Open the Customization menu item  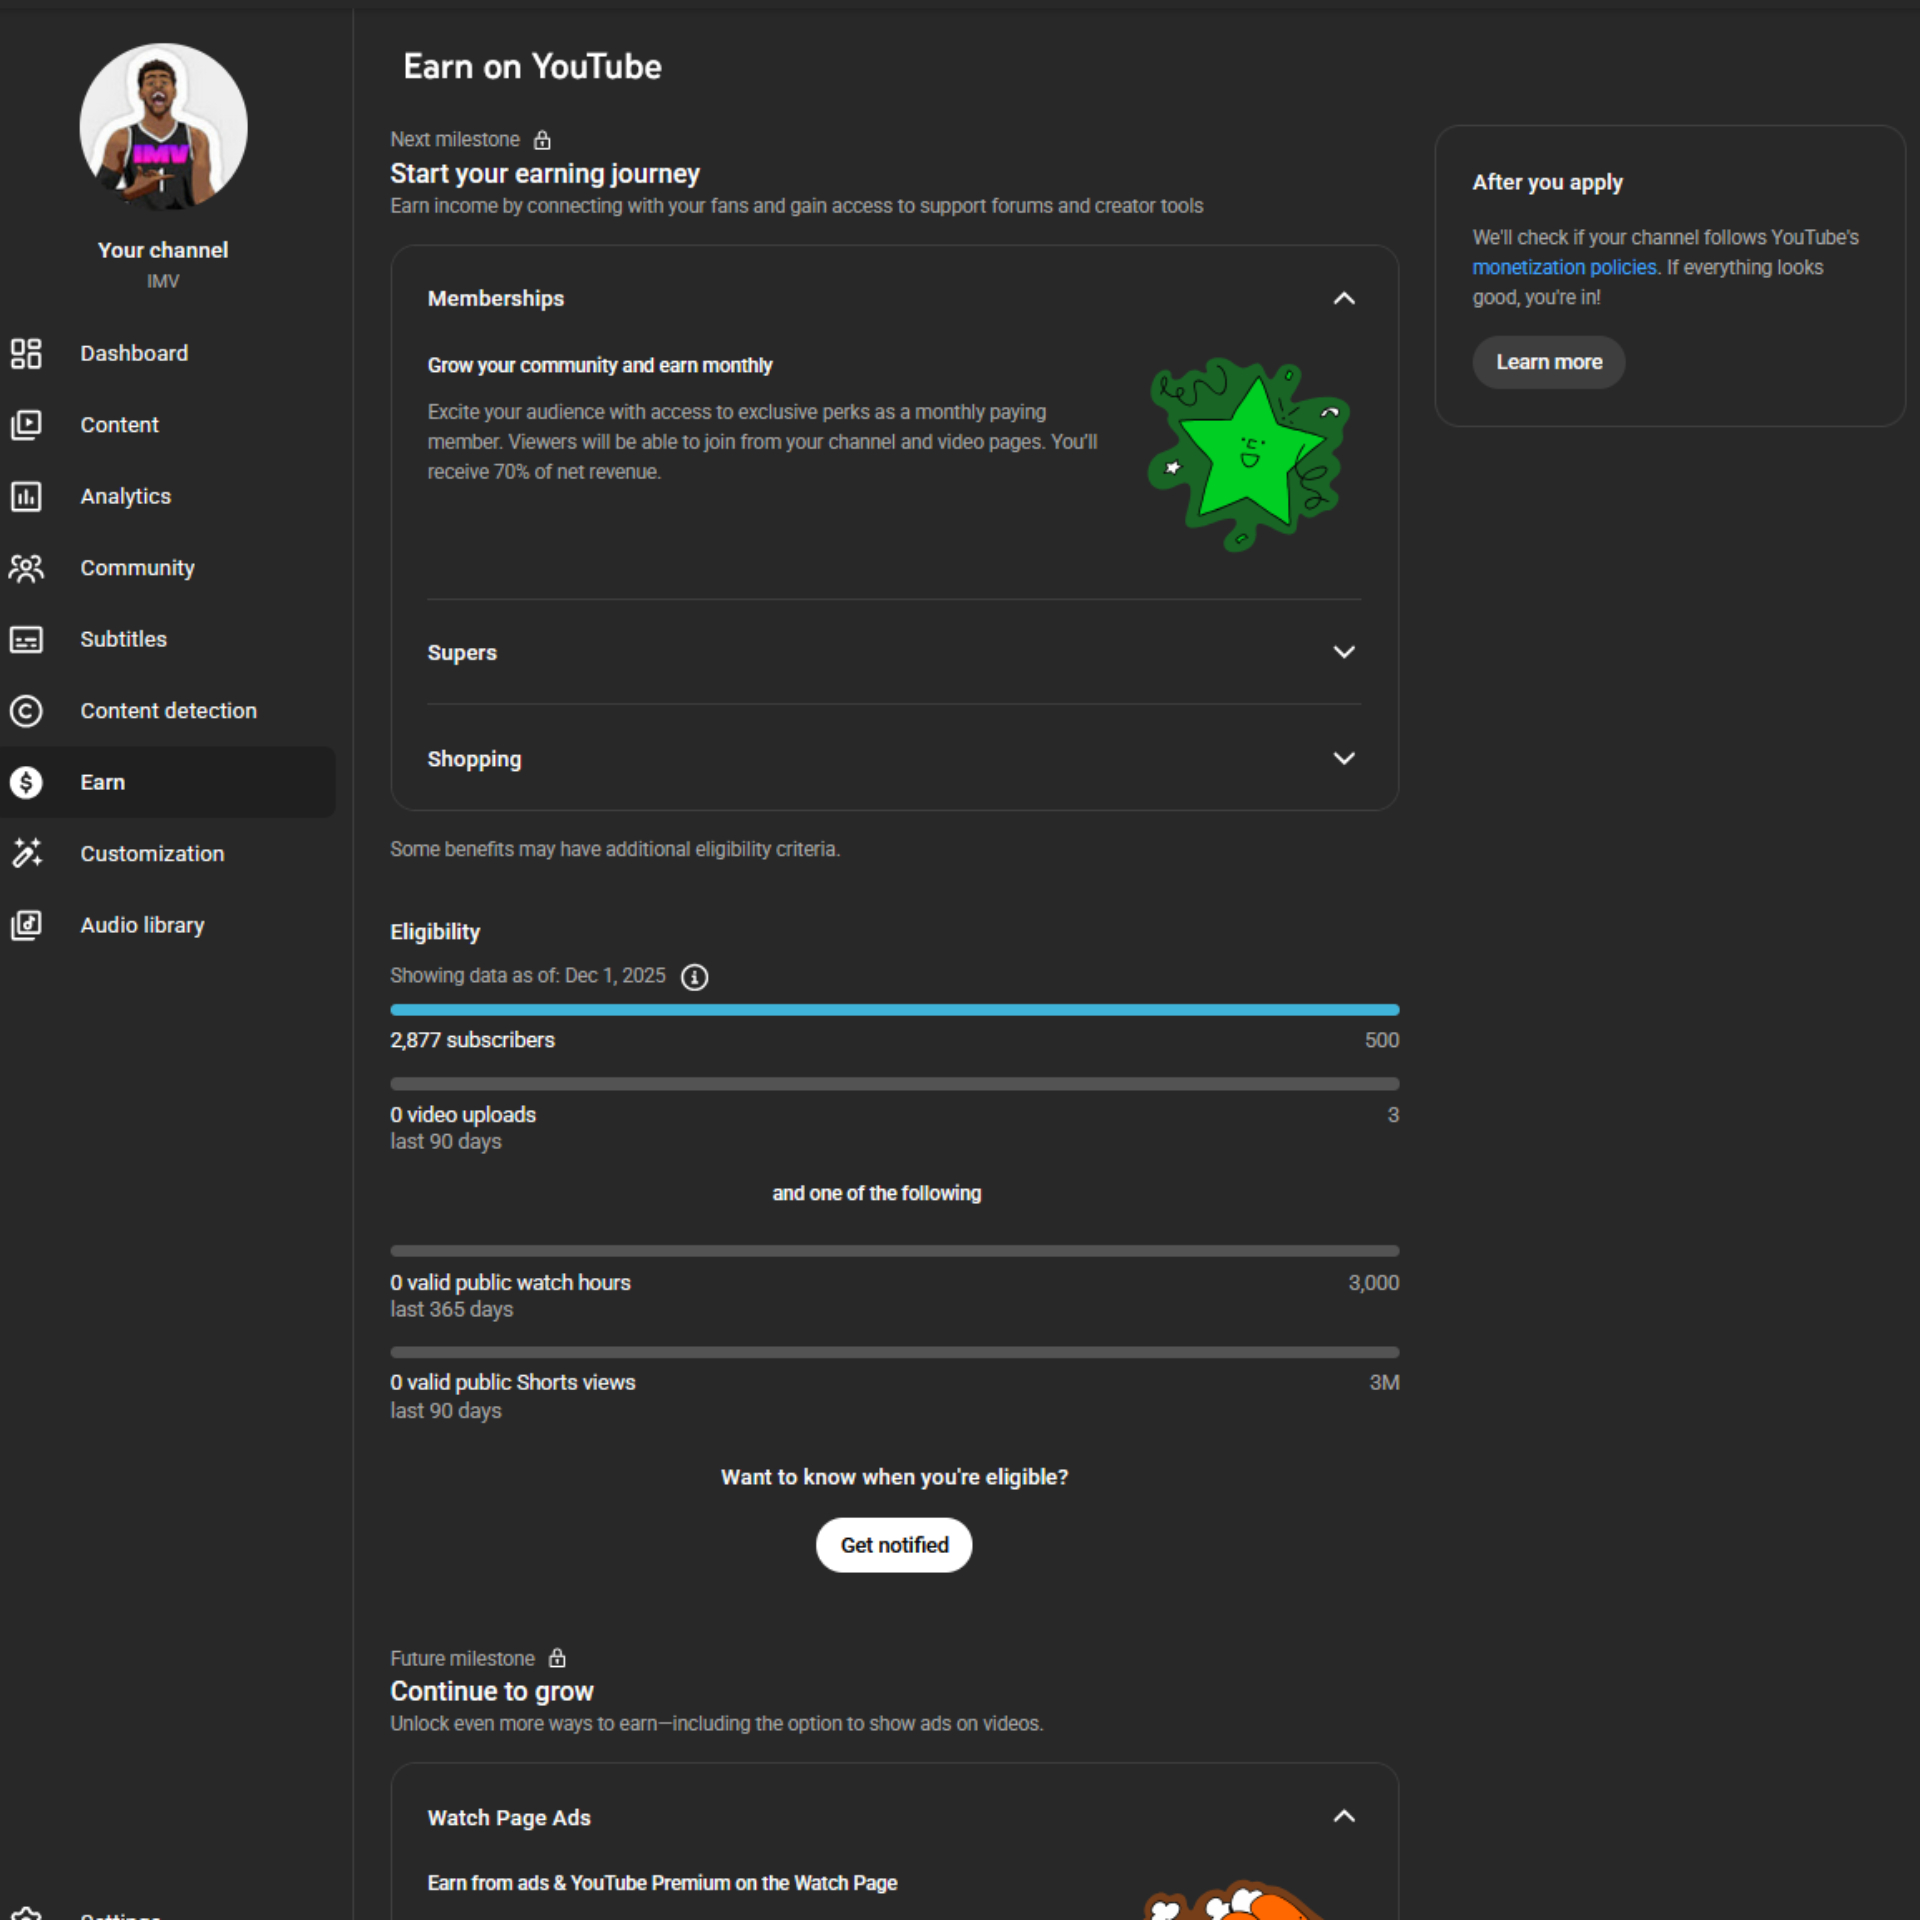152,853
